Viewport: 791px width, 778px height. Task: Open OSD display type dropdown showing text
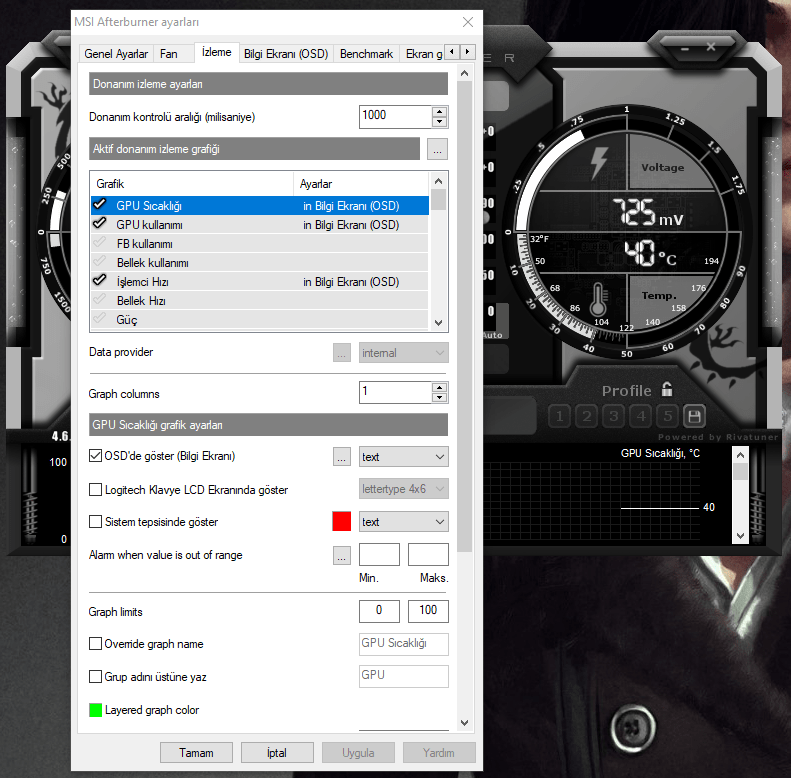click(x=404, y=457)
